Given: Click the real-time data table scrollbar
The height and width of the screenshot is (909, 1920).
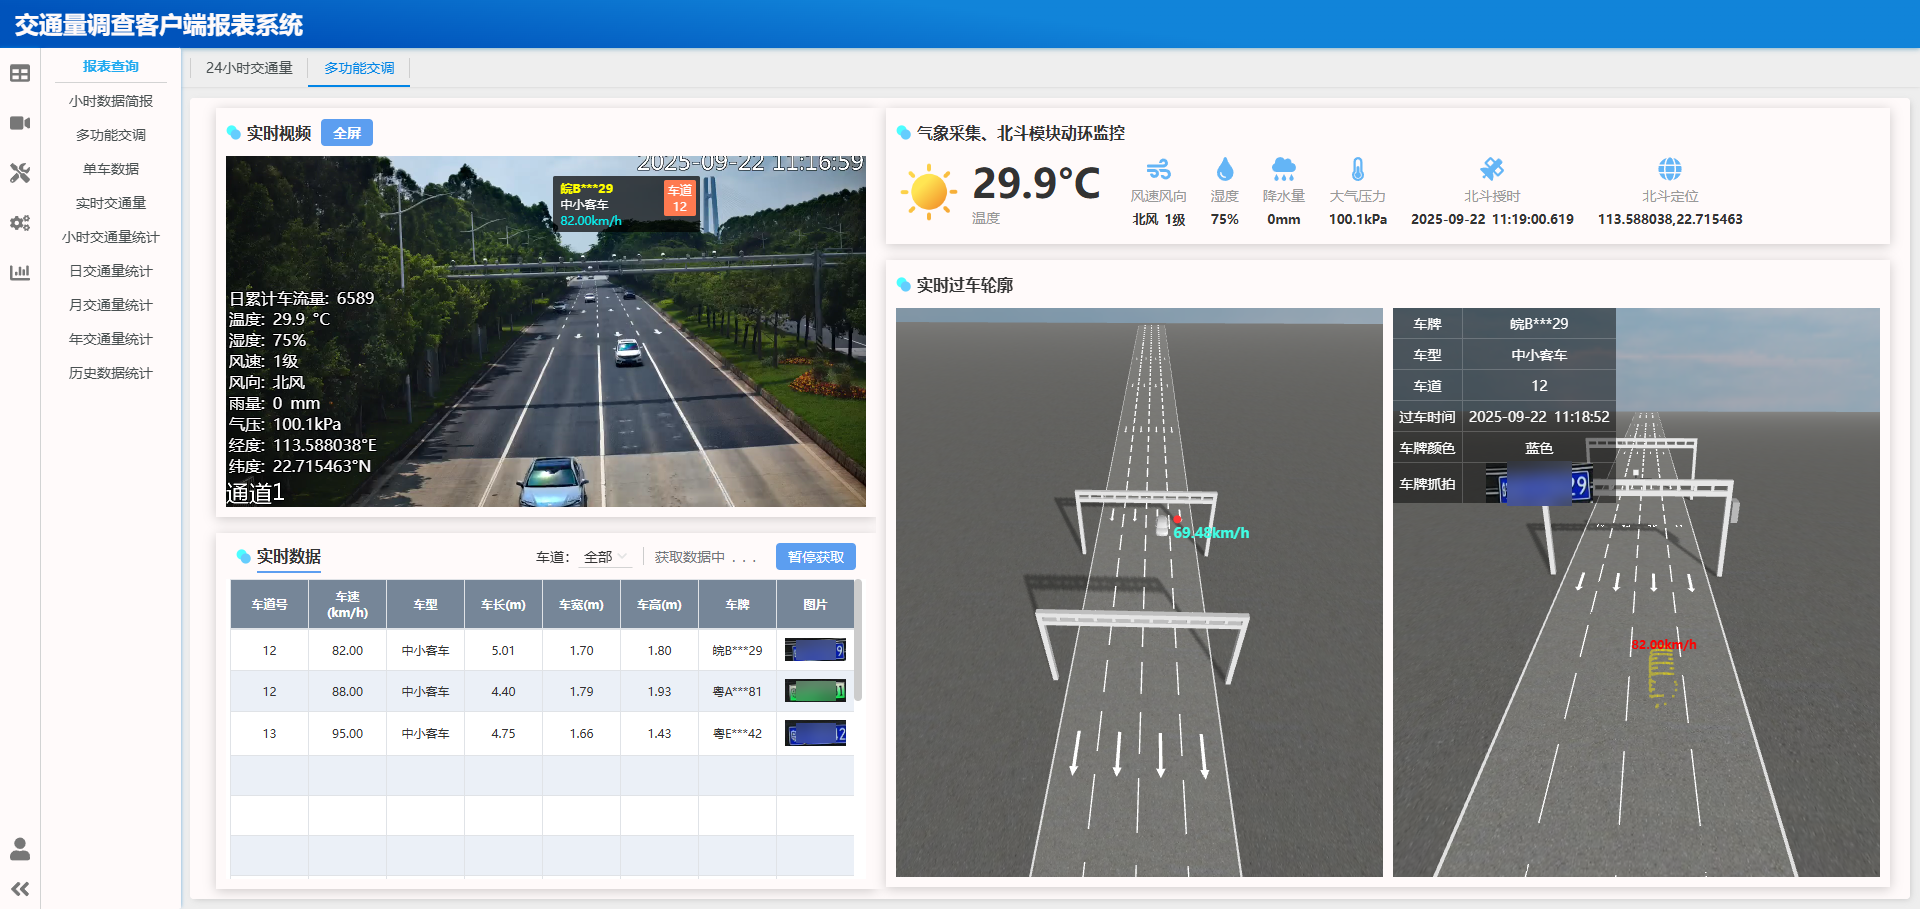Looking at the screenshot, I should [x=858, y=640].
